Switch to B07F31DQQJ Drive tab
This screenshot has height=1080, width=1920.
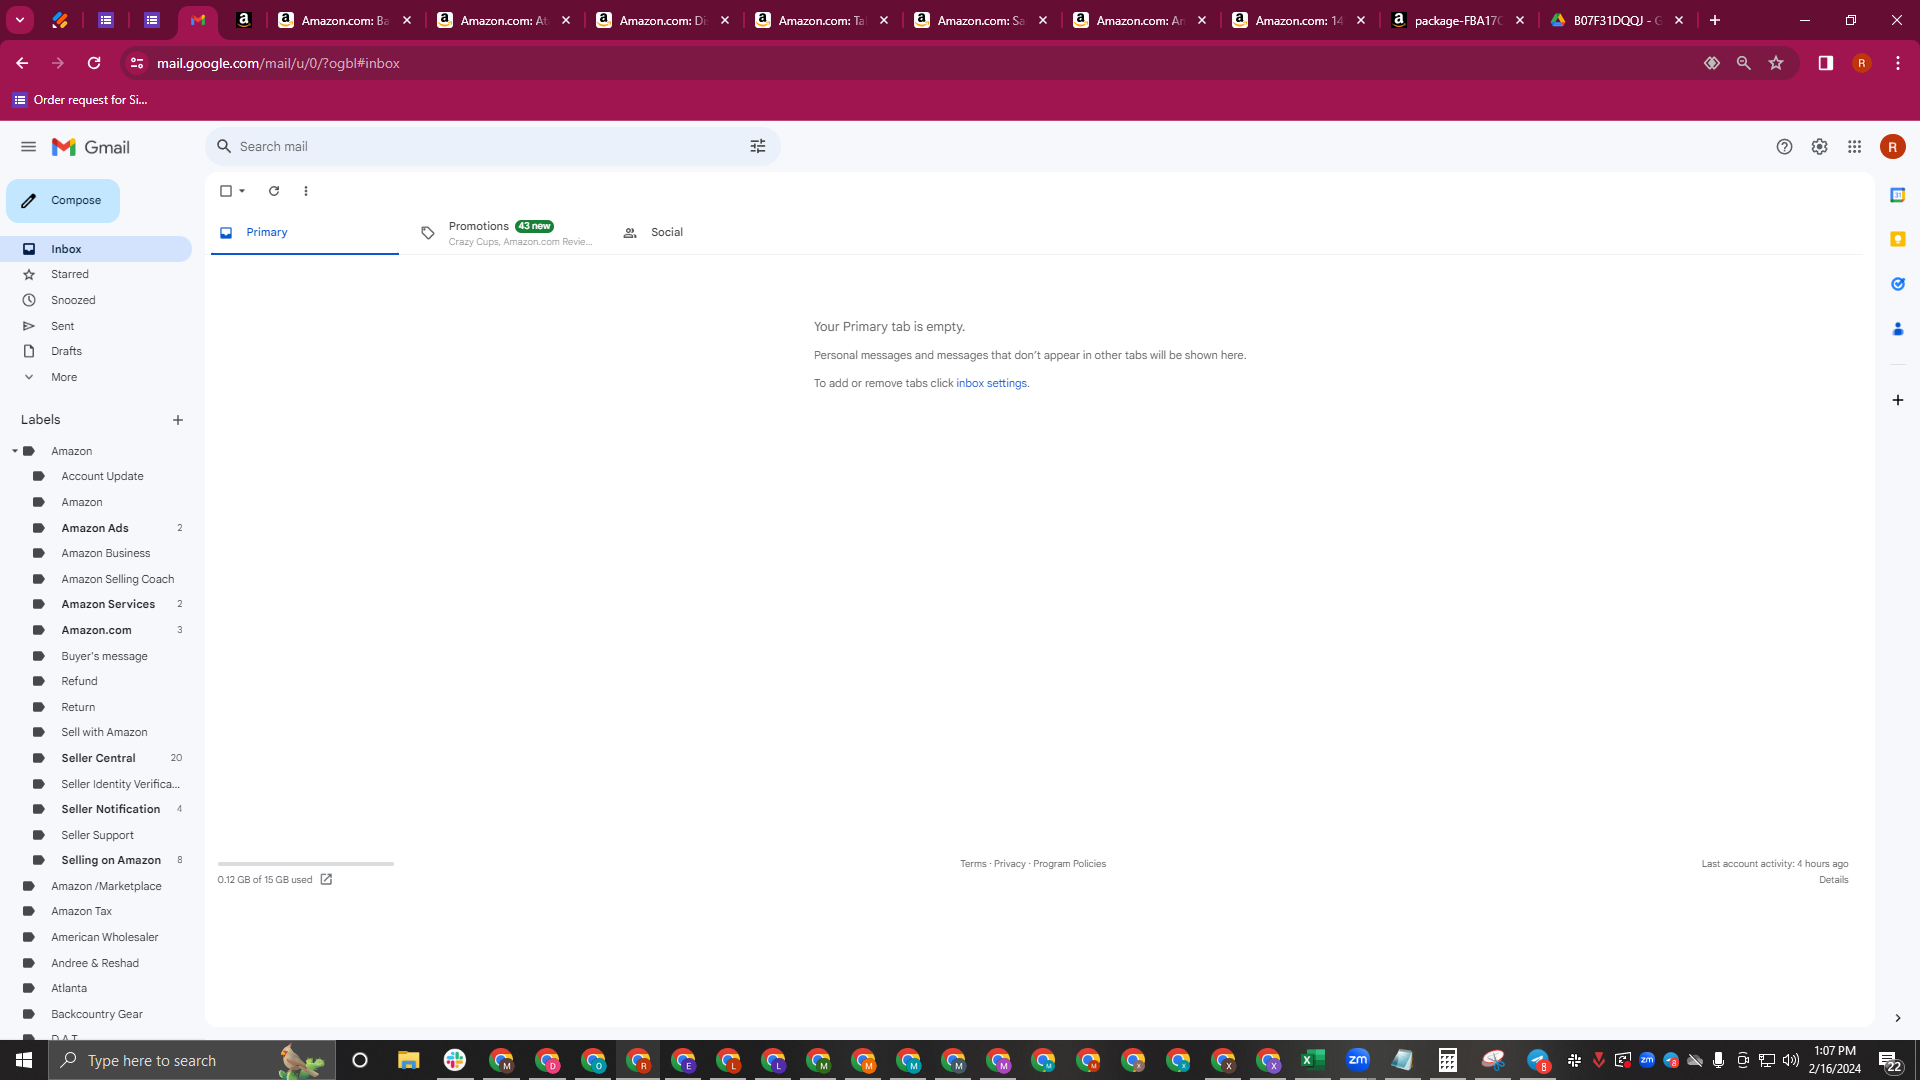(1618, 20)
